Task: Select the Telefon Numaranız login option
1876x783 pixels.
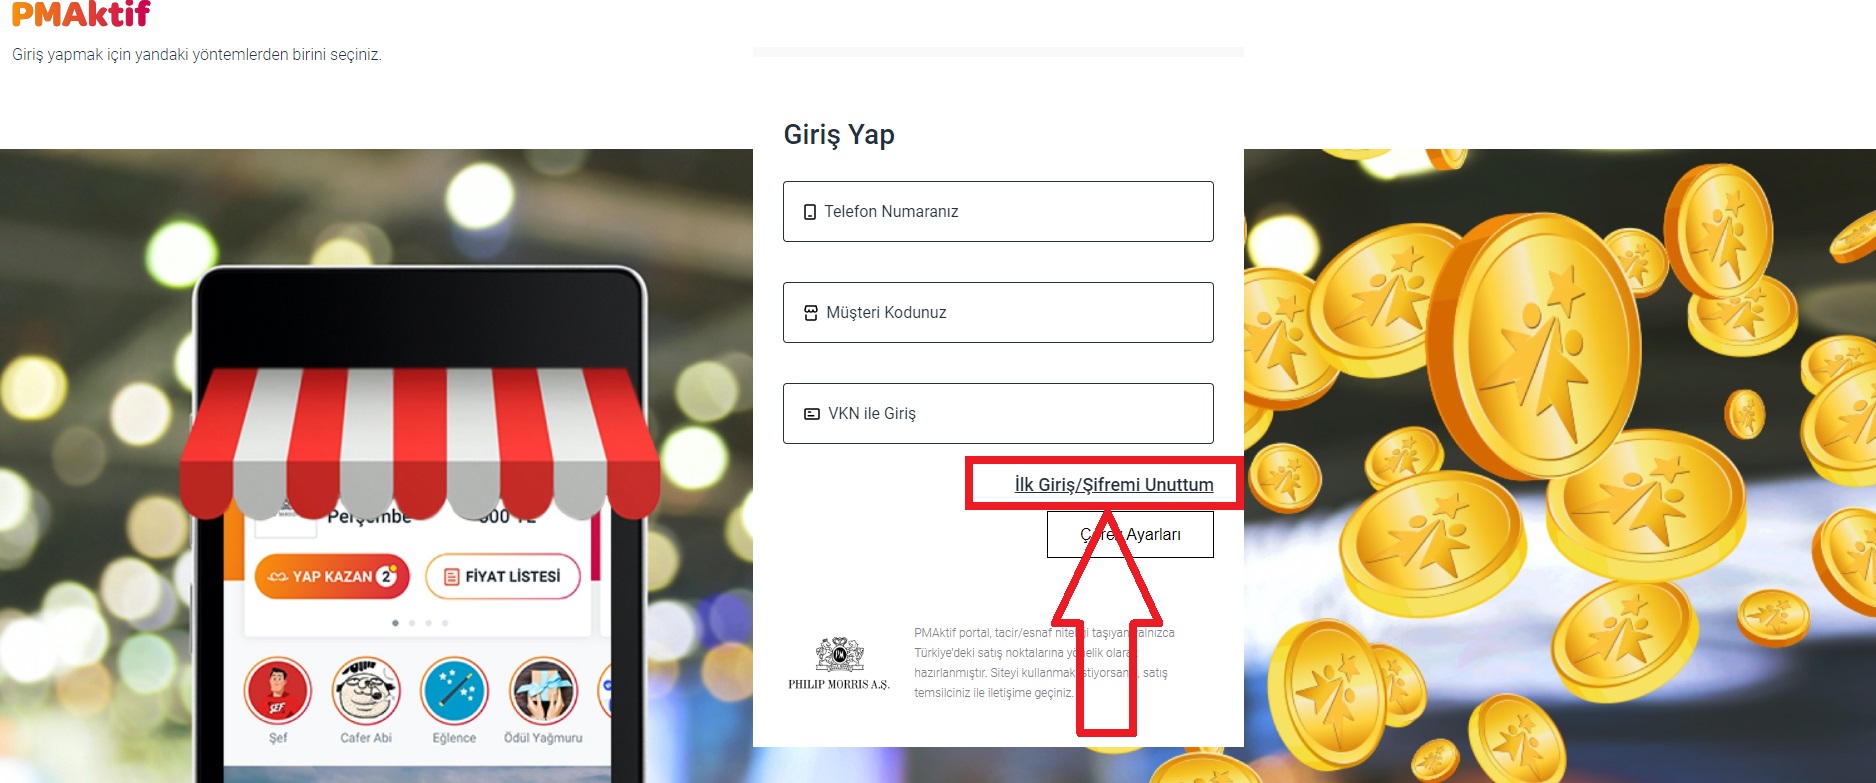Action: coord(998,211)
